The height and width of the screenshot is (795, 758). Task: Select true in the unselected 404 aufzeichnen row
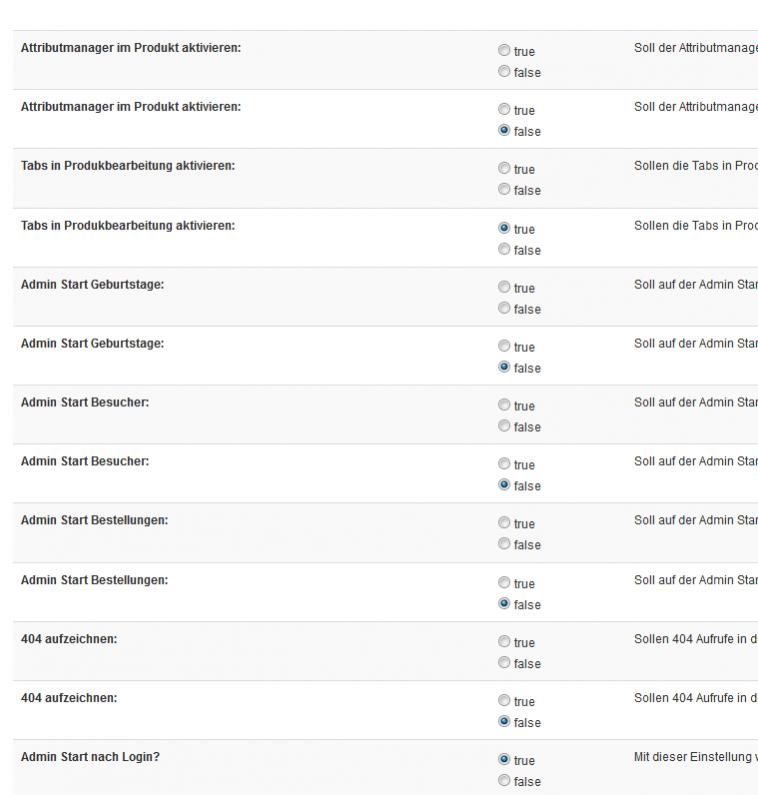click(504, 642)
